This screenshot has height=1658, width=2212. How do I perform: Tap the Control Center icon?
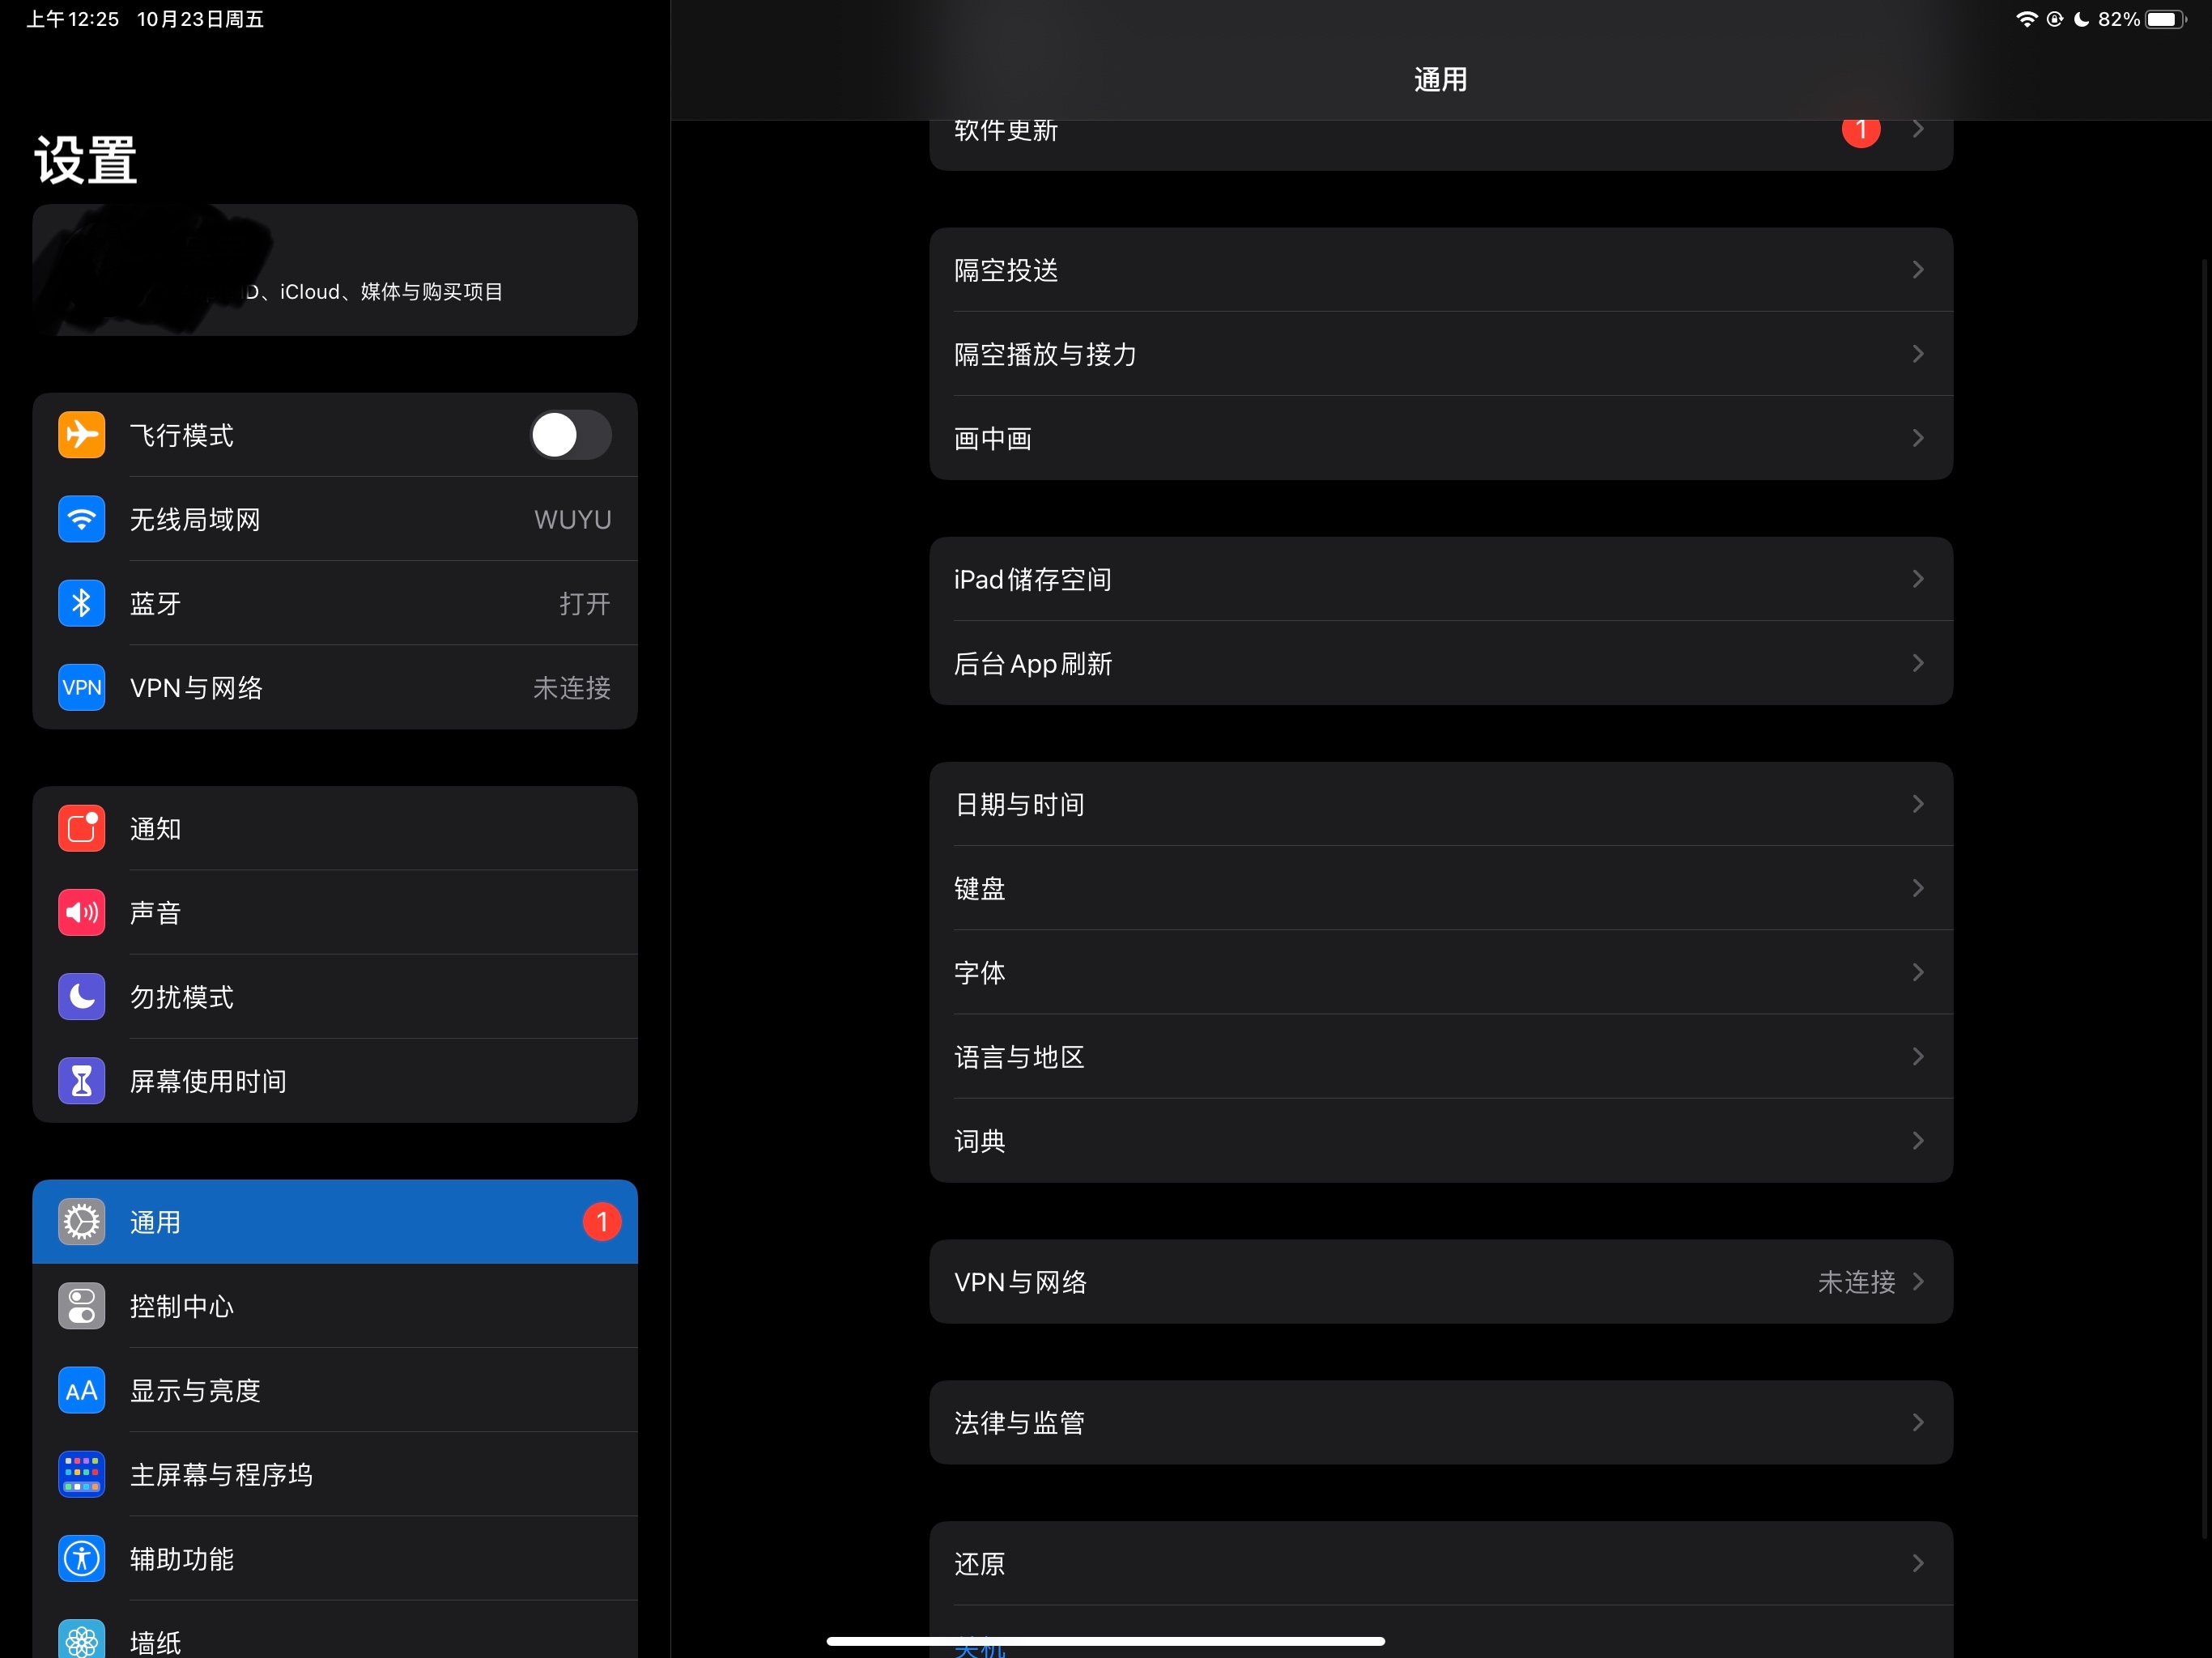click(81, 1306)
